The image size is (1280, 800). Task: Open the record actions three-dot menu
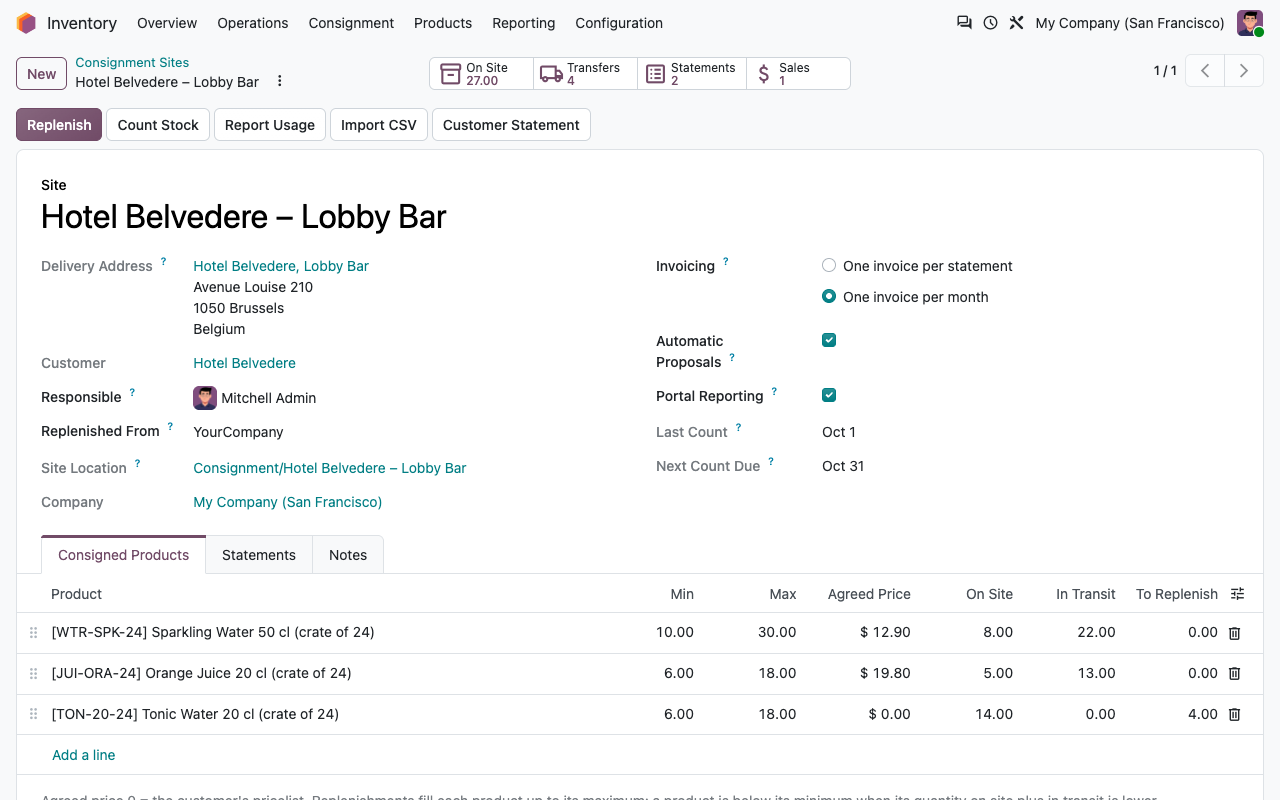click(x=280, y=81)
